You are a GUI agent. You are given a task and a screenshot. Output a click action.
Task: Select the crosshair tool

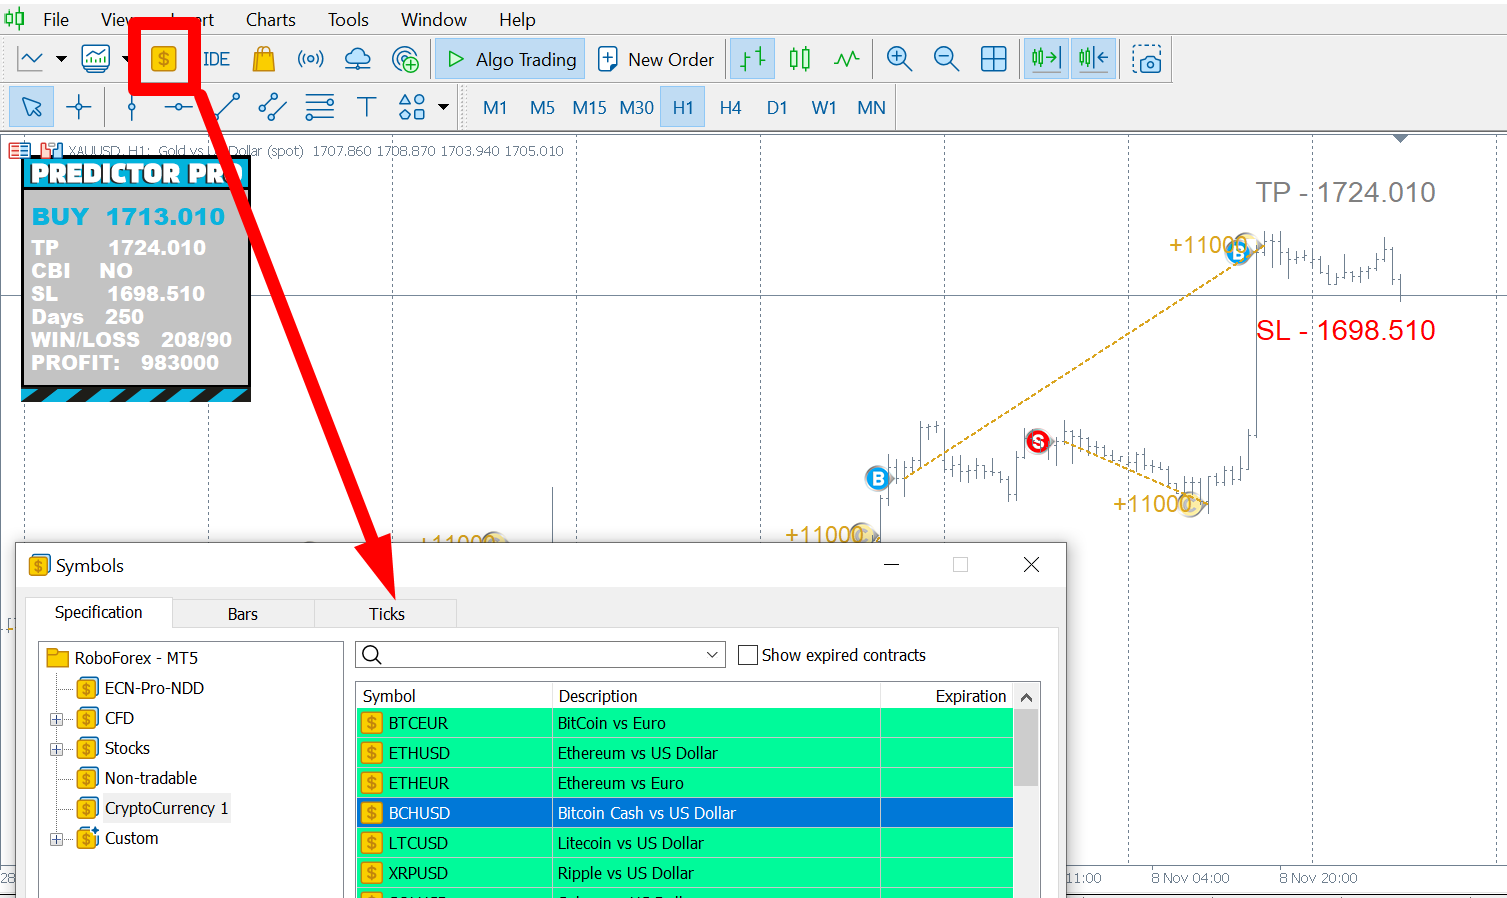[79, 107]
